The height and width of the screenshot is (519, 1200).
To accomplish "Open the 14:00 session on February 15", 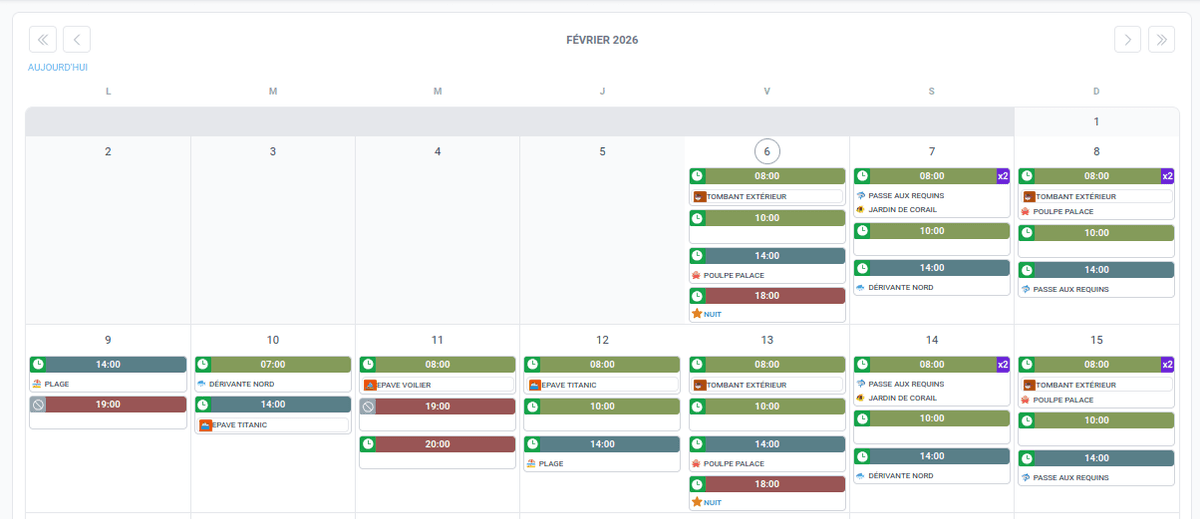I will tap(1096, 458).
